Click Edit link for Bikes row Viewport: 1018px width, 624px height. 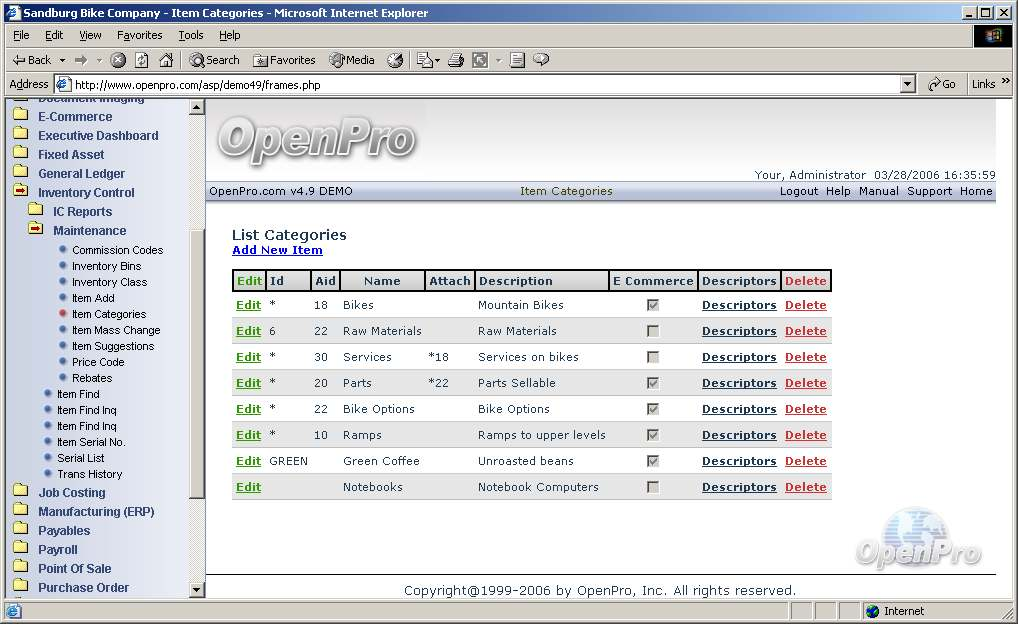(x=249, y=305)
